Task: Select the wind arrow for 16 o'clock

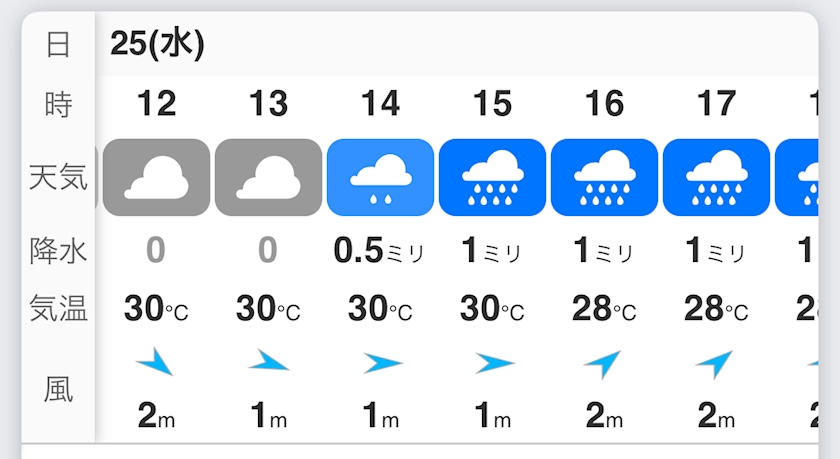Action: coord(604,364)
